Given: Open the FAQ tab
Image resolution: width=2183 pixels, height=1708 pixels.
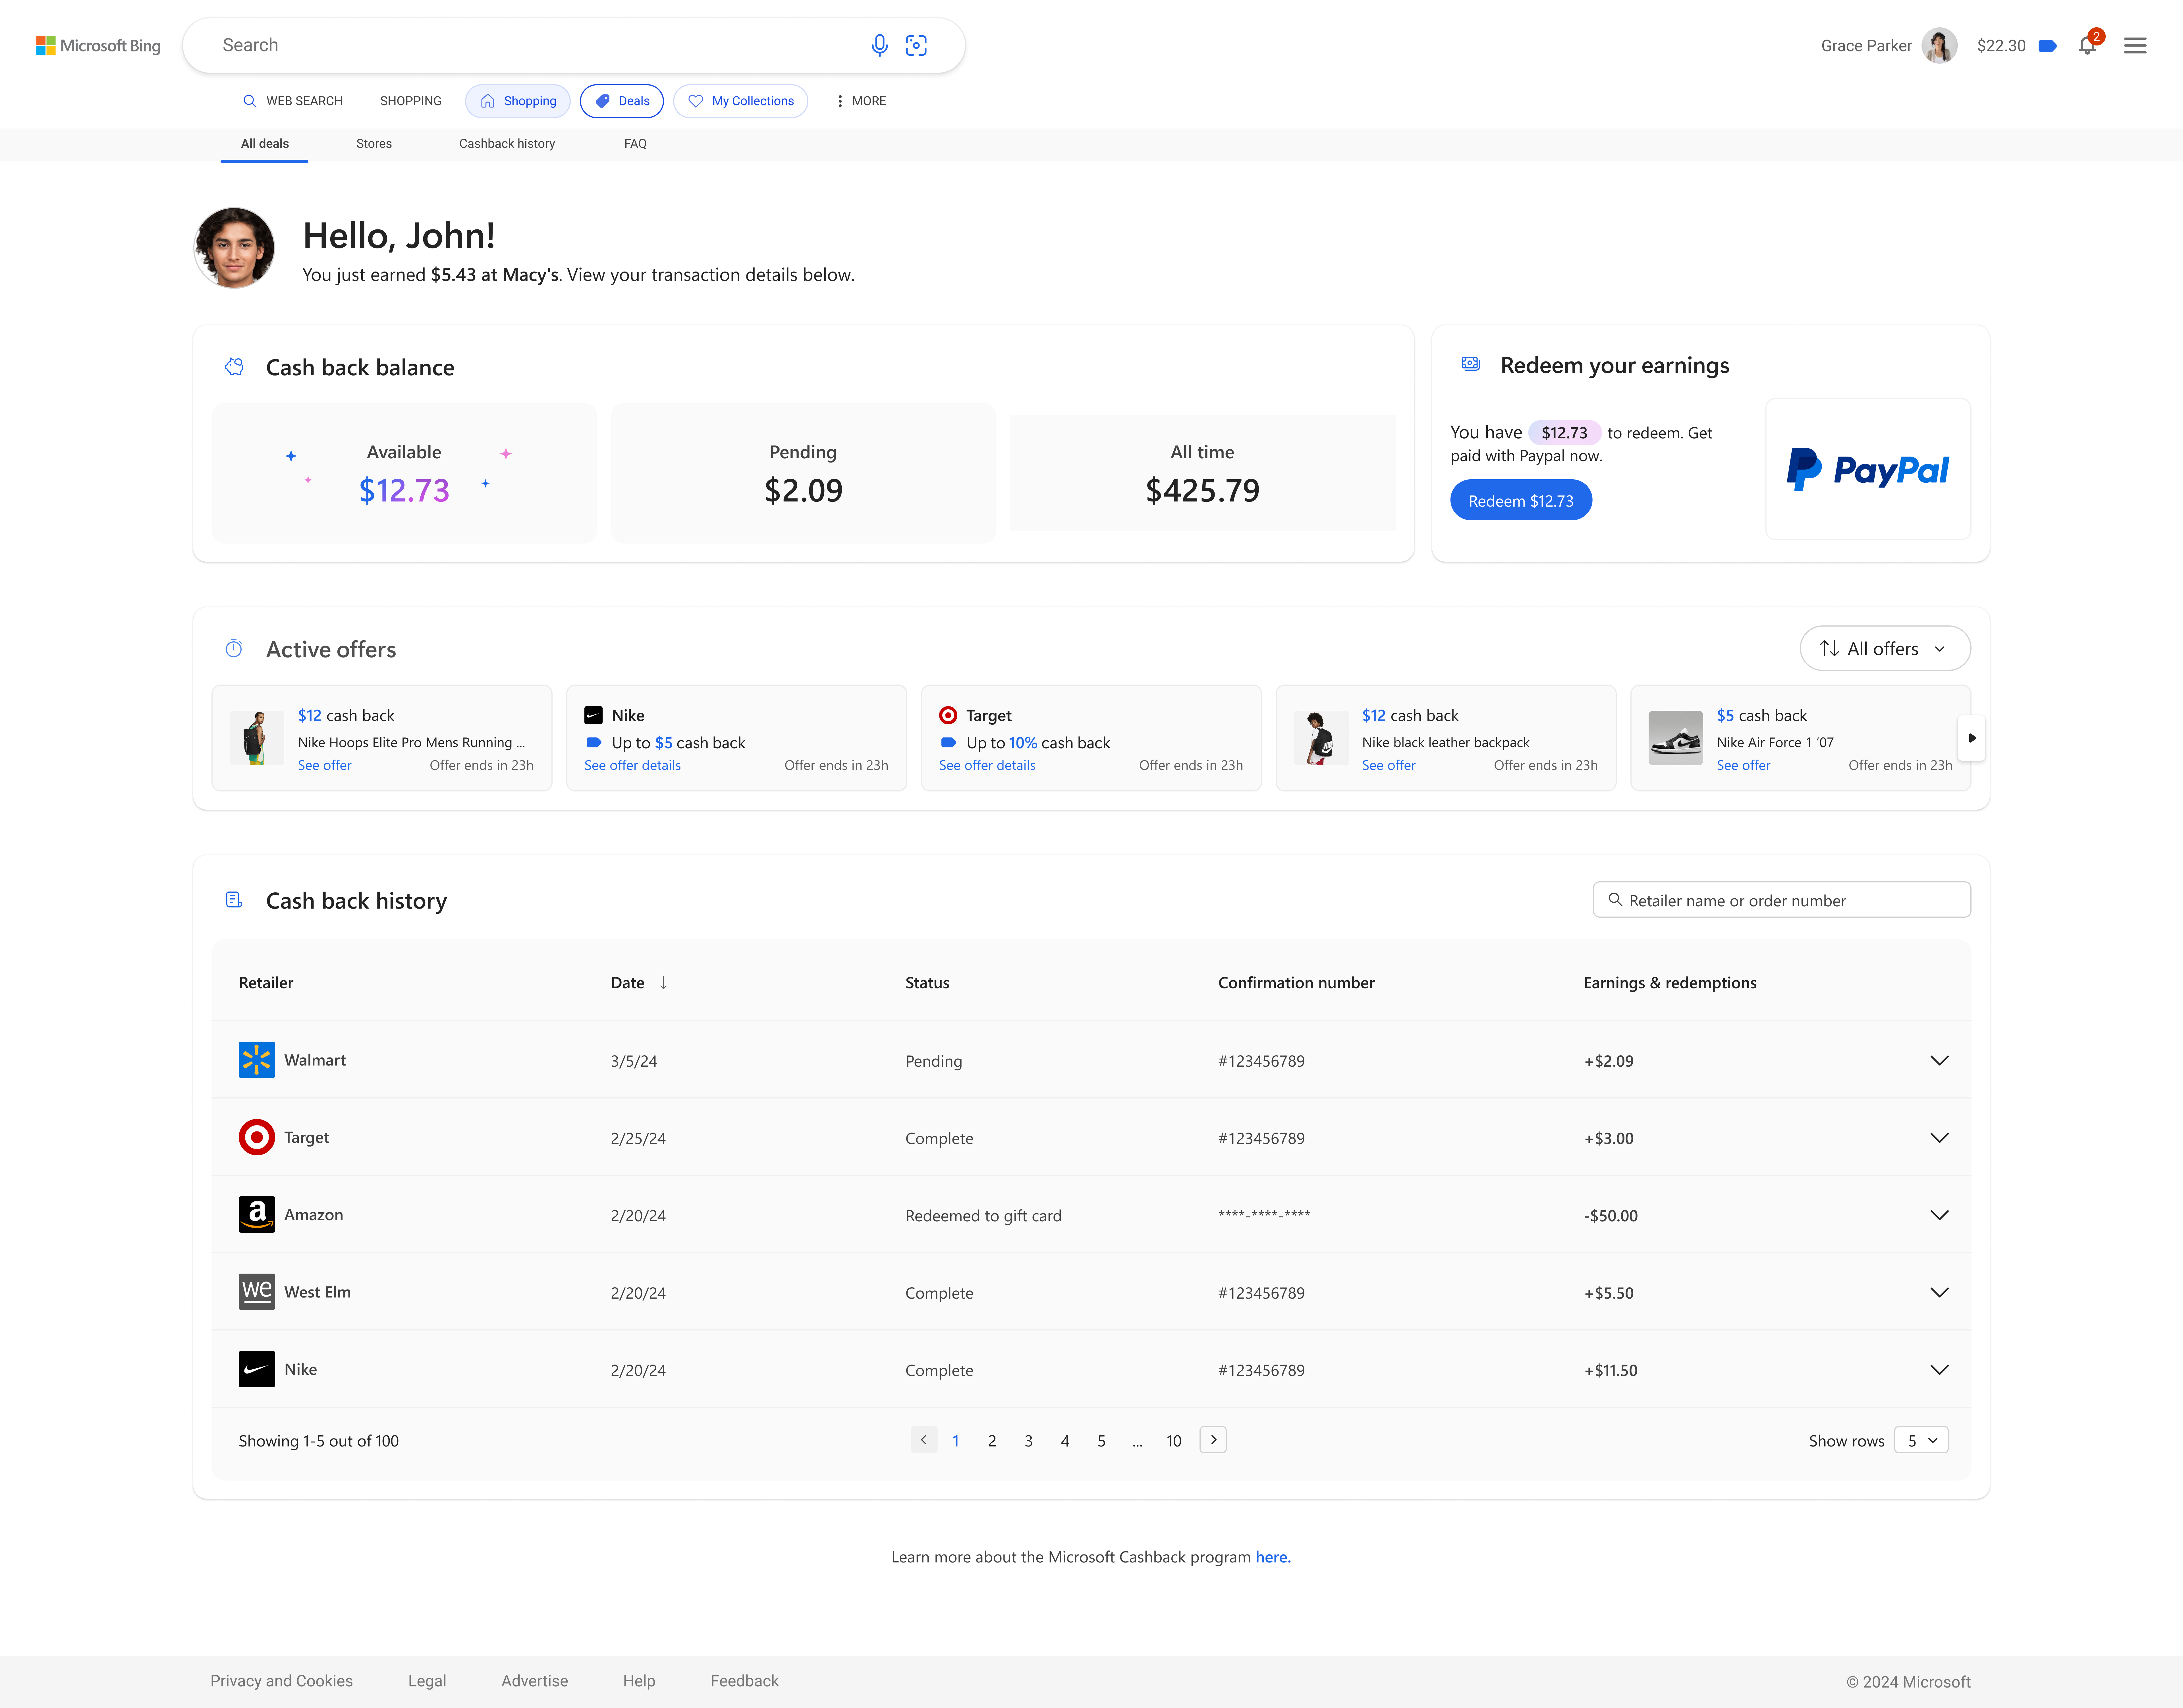Looking at the screenshot, I should 635,144.
